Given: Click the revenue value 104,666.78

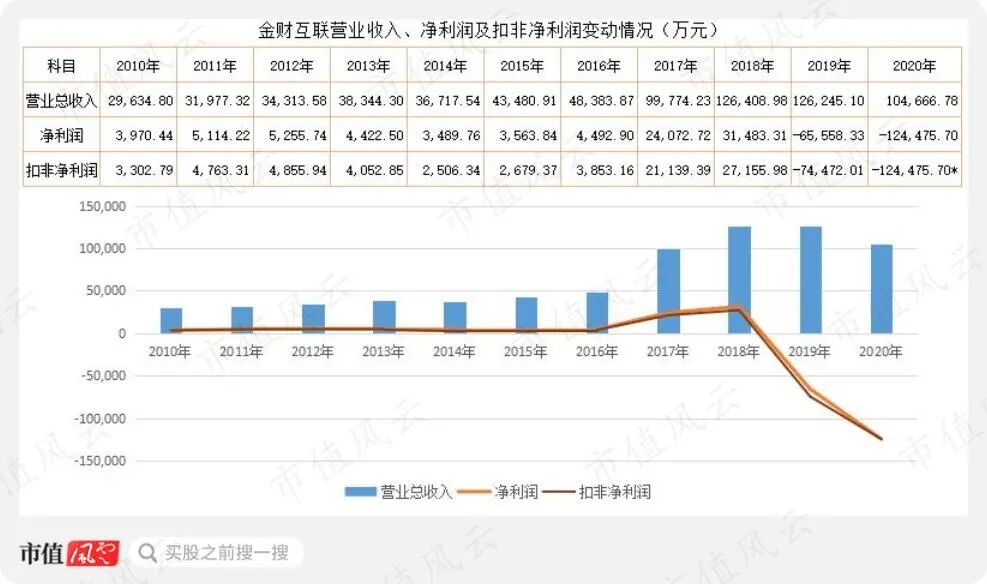Looking at the screenshot, I should 922,101.
